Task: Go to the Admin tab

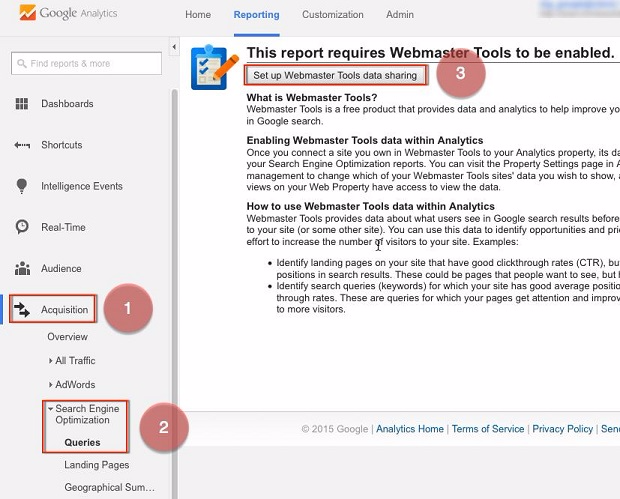Action: [400, 15]
